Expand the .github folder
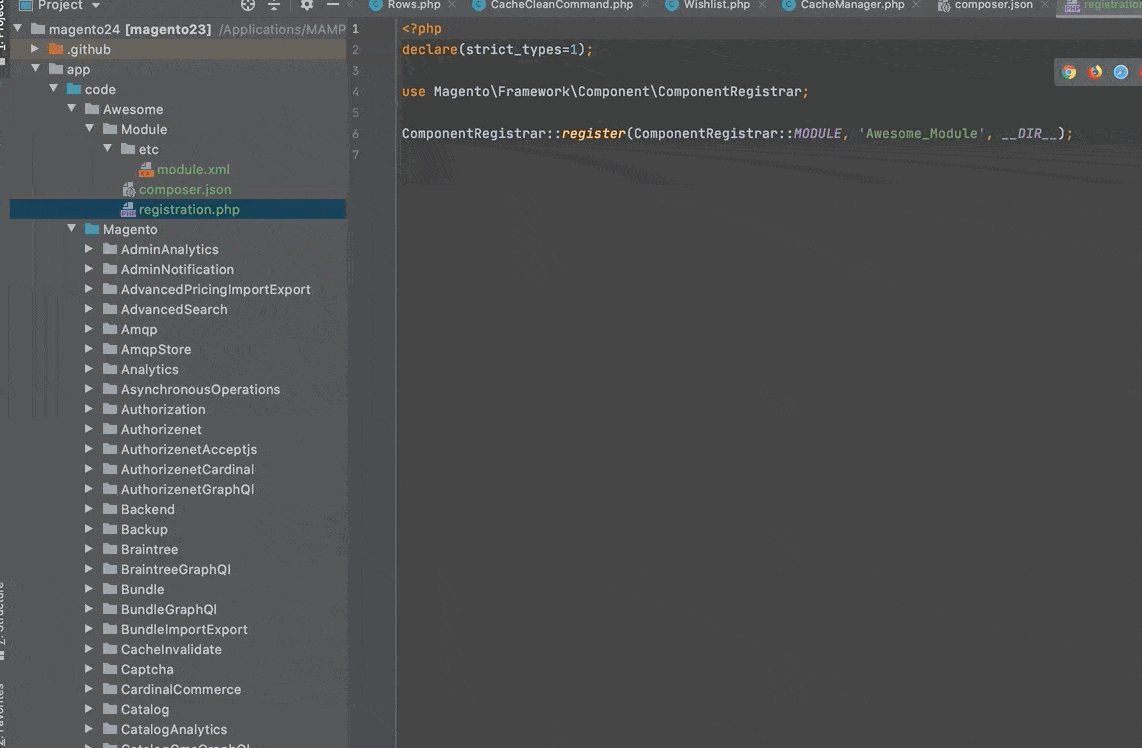Image resolution: width=1142 pixels, height=748 pixels. coord(36,49)
